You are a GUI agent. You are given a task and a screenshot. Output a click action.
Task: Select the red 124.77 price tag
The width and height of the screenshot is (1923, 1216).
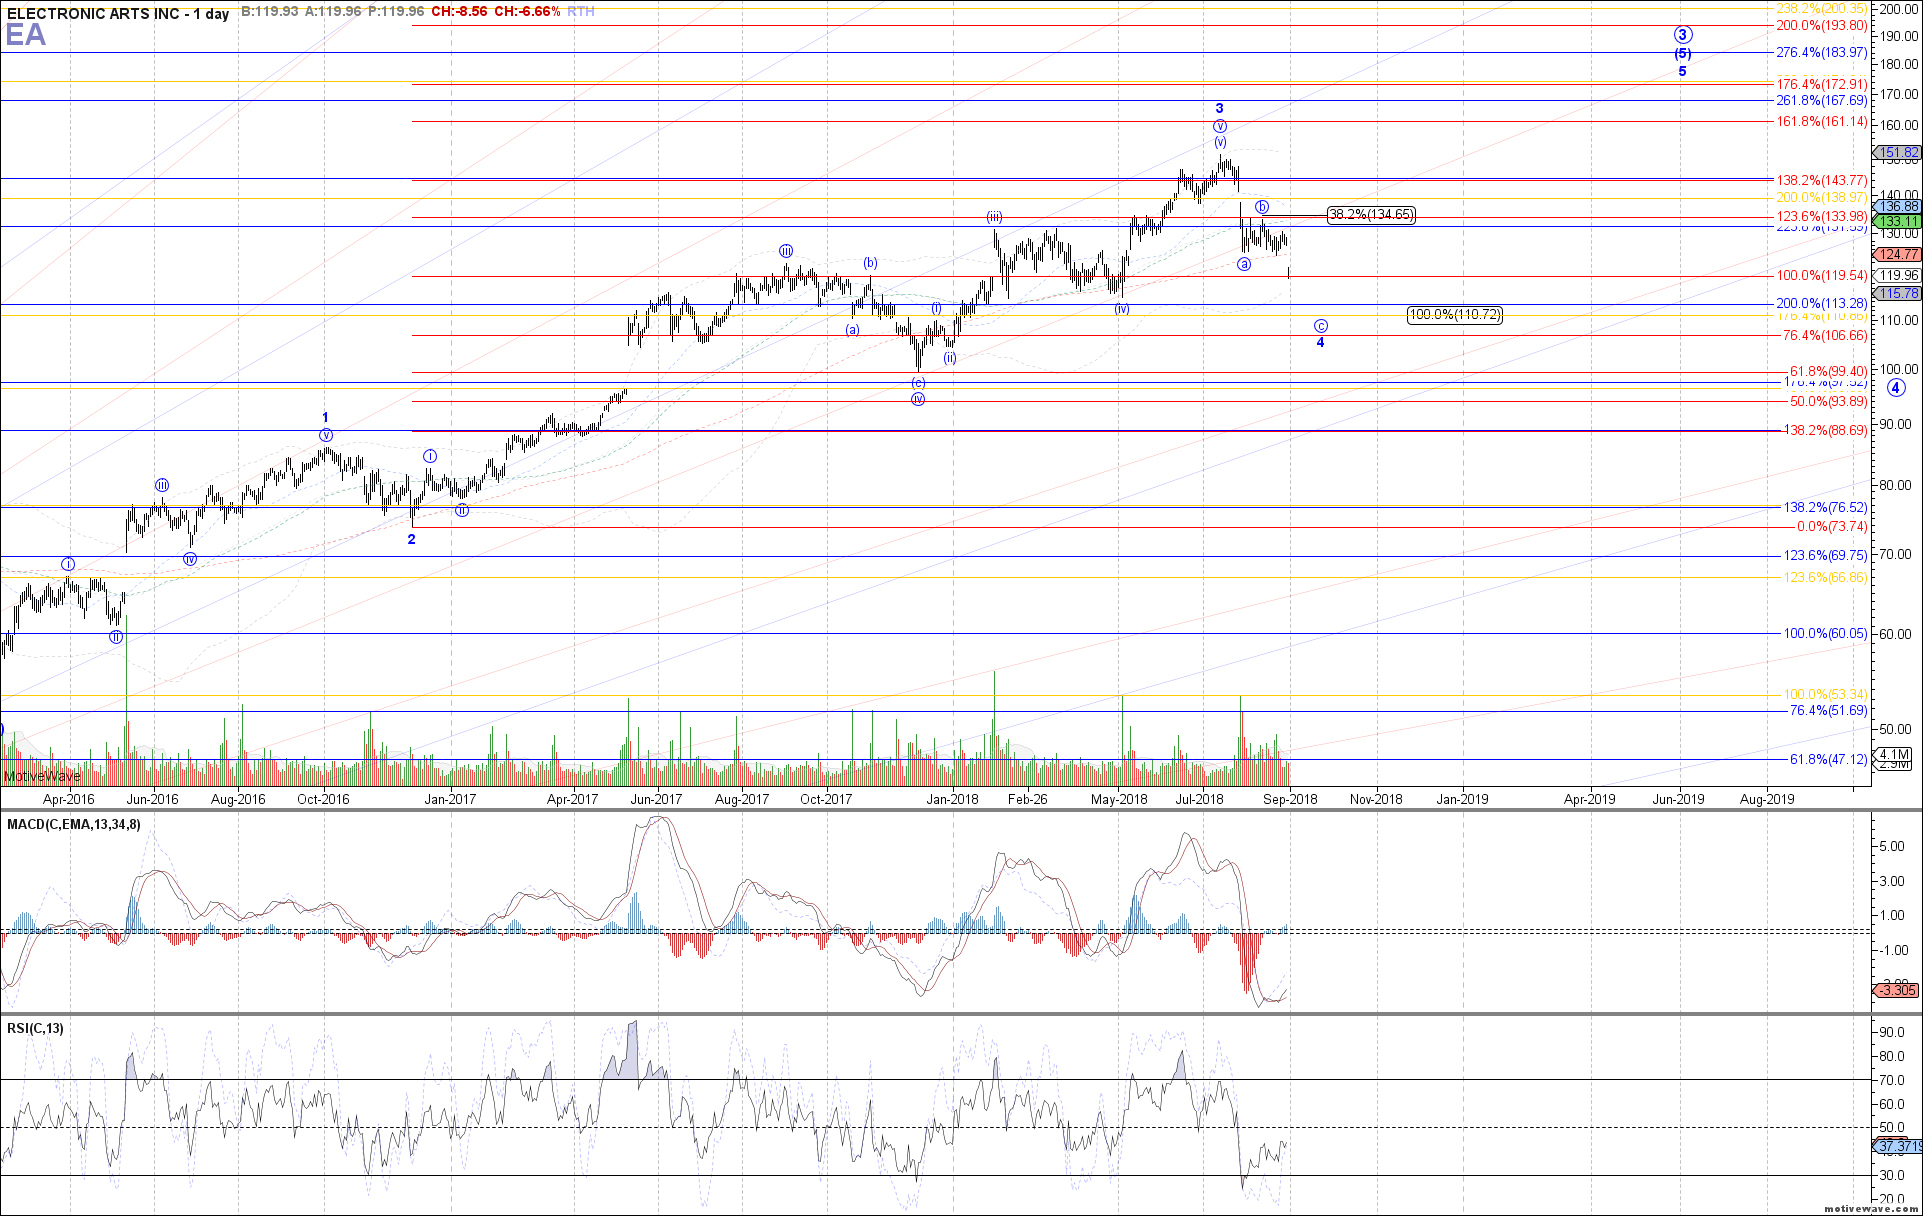[x=1896, y=254]
